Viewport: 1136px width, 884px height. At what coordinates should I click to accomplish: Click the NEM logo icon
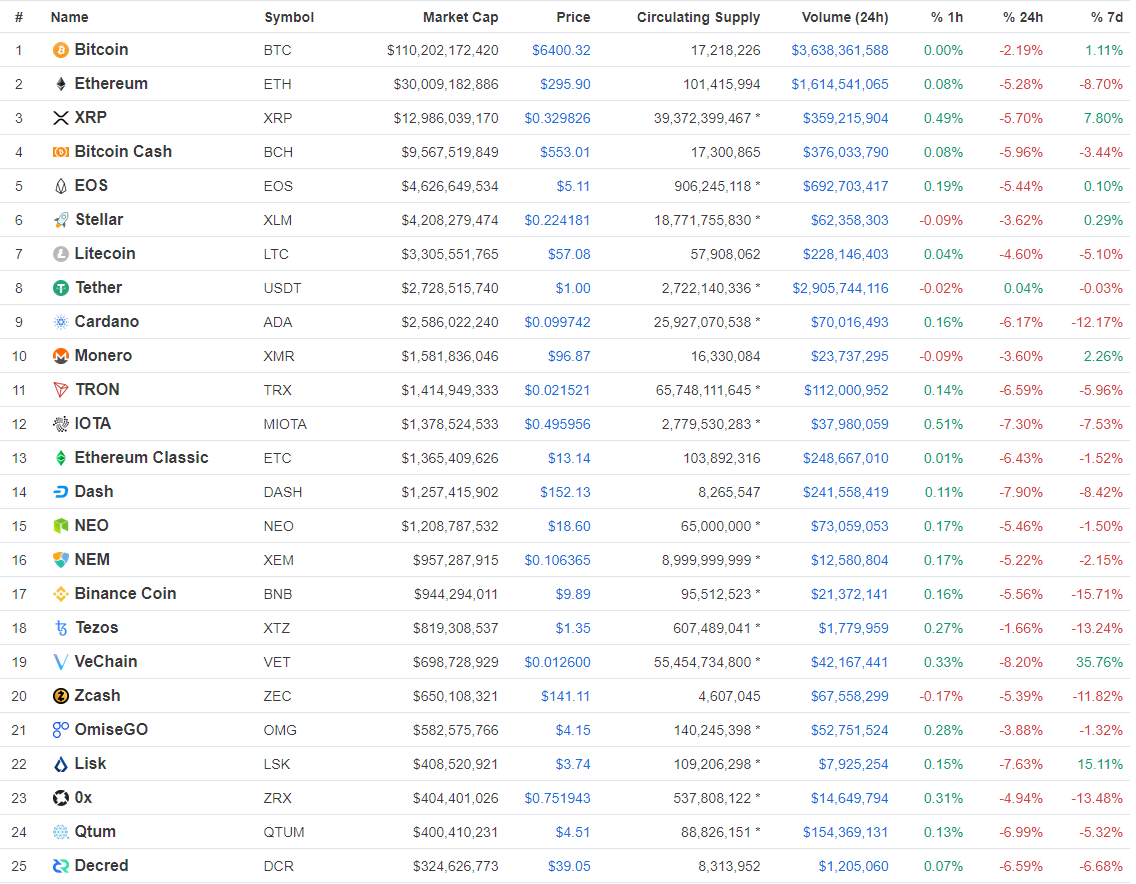(61, 560)
